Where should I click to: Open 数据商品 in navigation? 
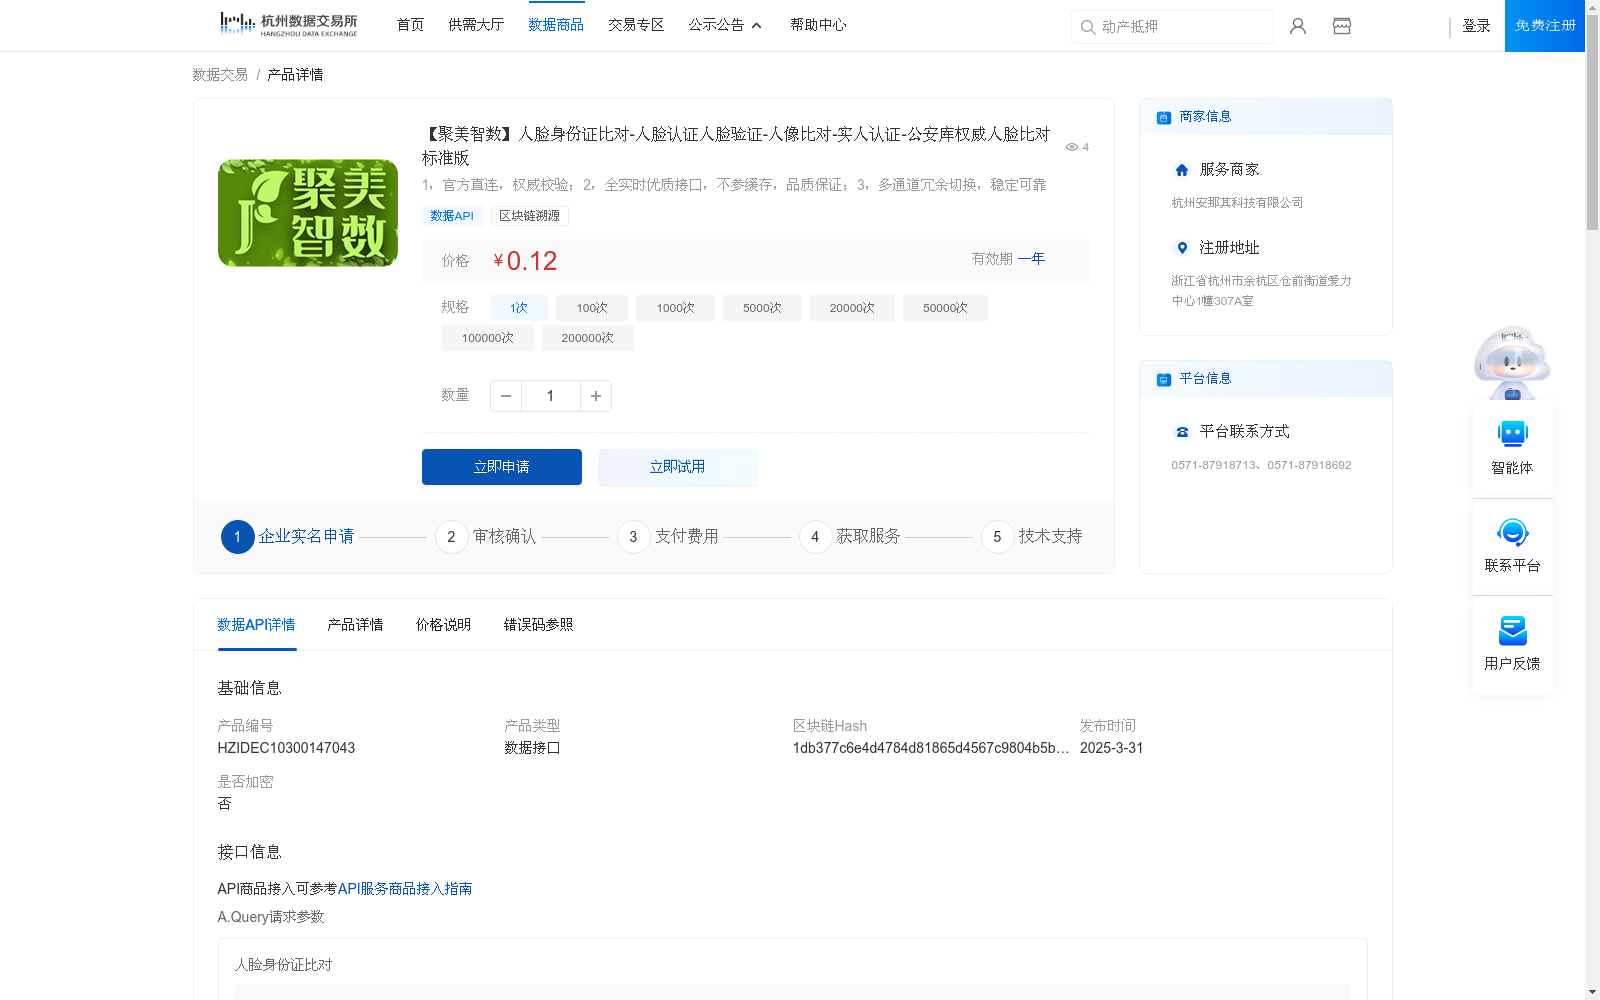coord(556,25)
